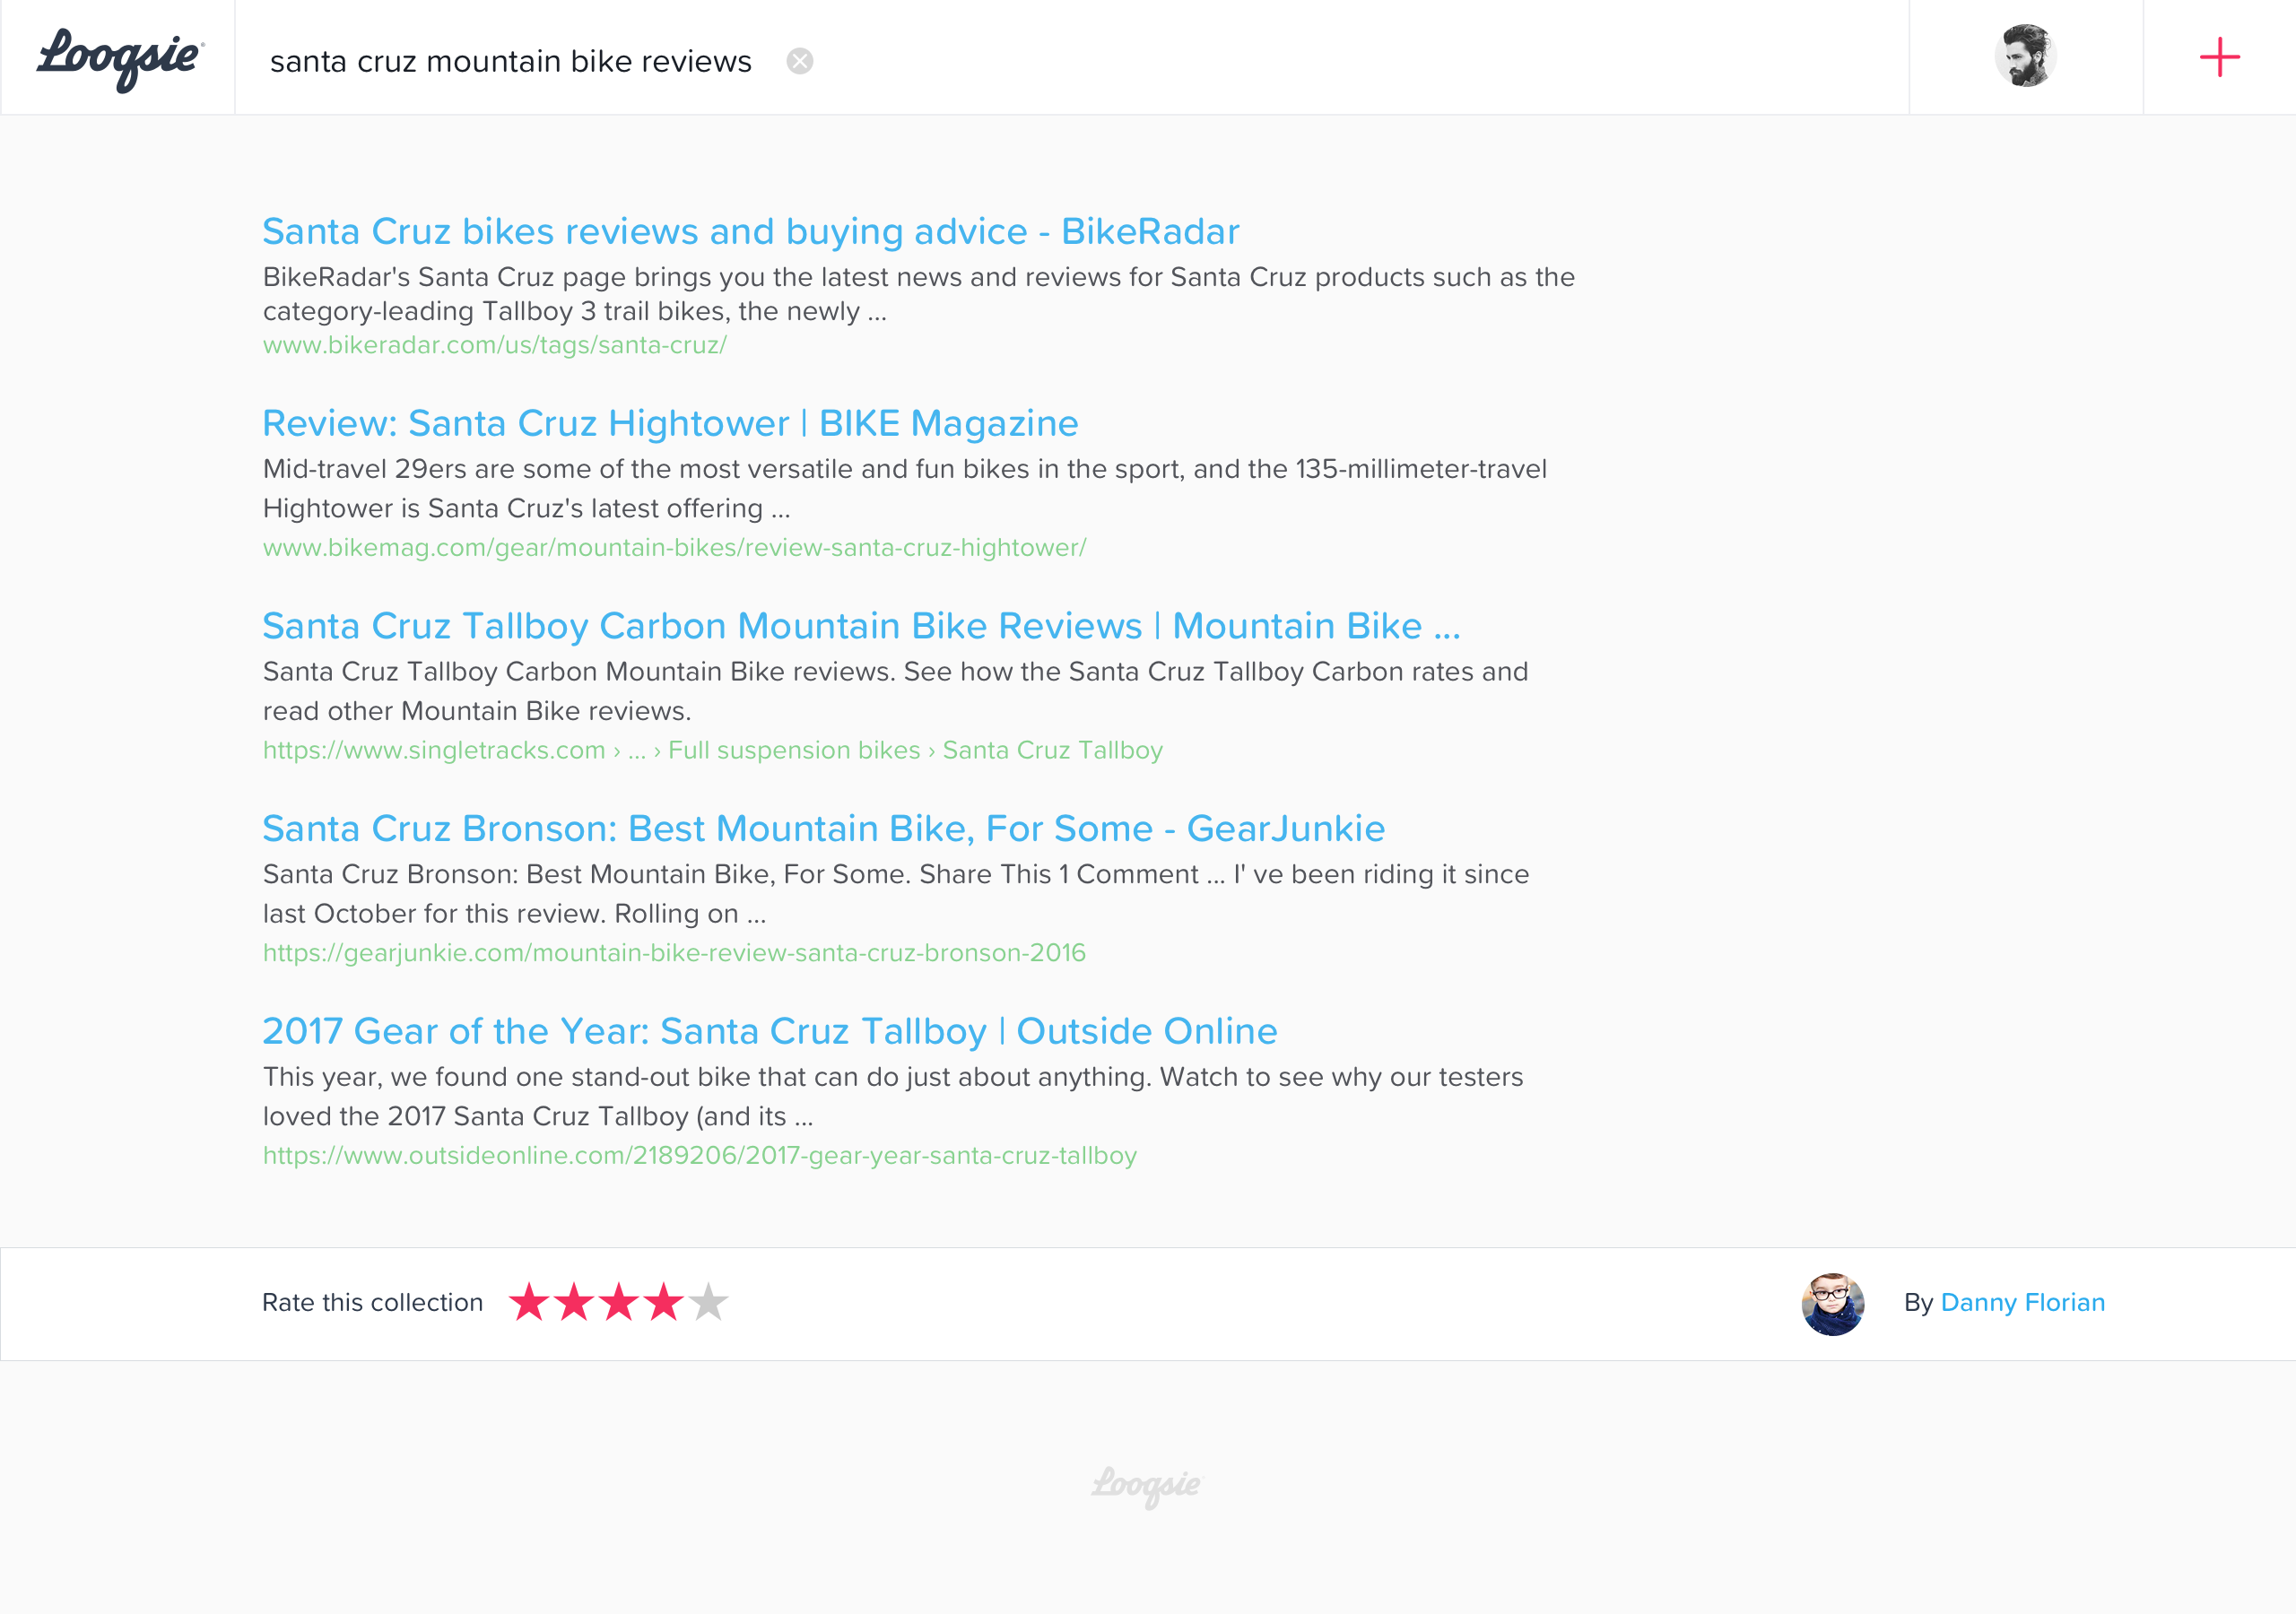
Task: Focus the search field with bike query
Action: coord(510,62)
